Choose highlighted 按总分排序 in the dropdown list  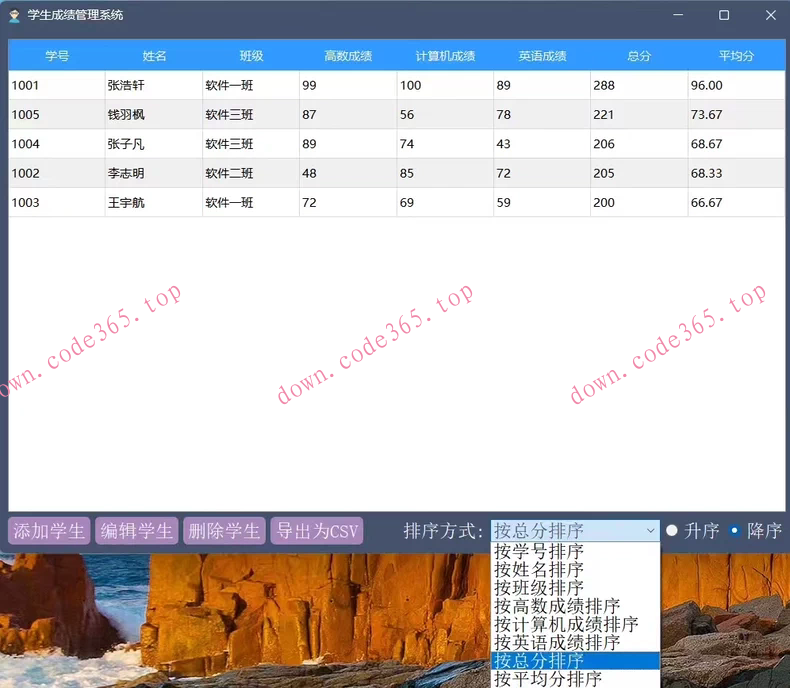(575, 660)
